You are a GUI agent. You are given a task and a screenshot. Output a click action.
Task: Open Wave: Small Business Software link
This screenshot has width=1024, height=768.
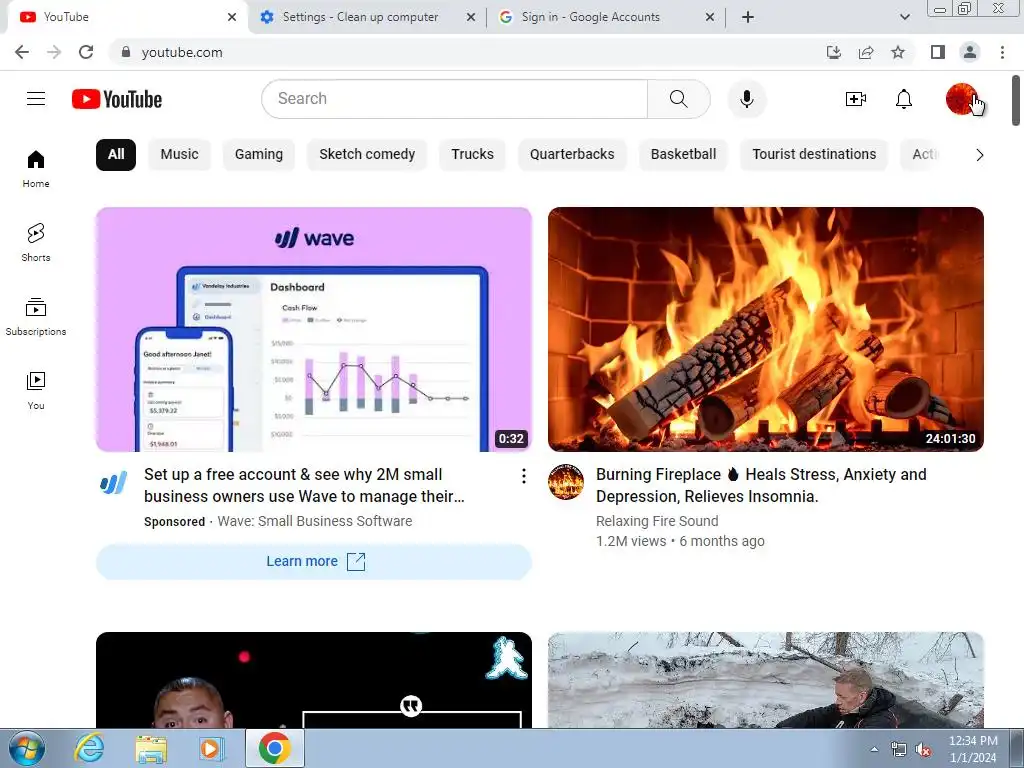coord(315,521)
